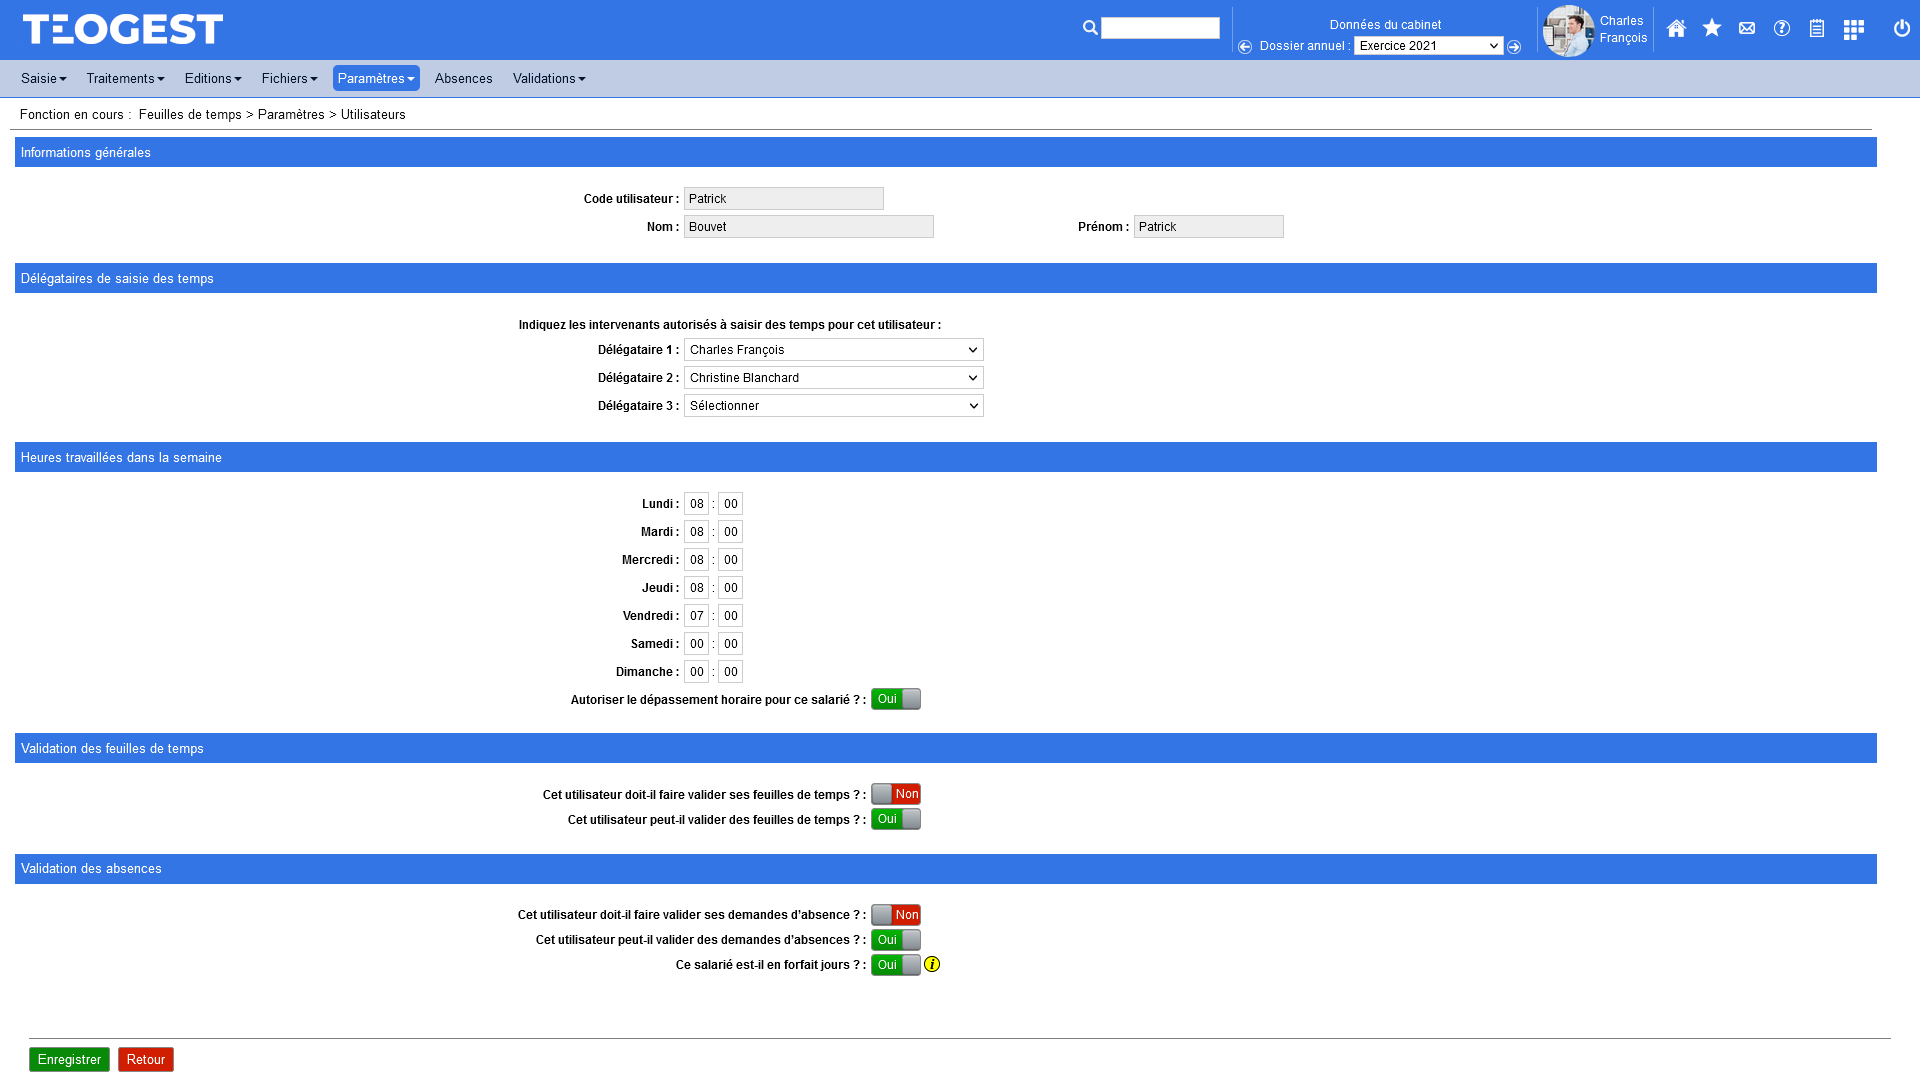
Task: Go to the home page icon
Action: pyautogui.click(x=1676, y=29)
